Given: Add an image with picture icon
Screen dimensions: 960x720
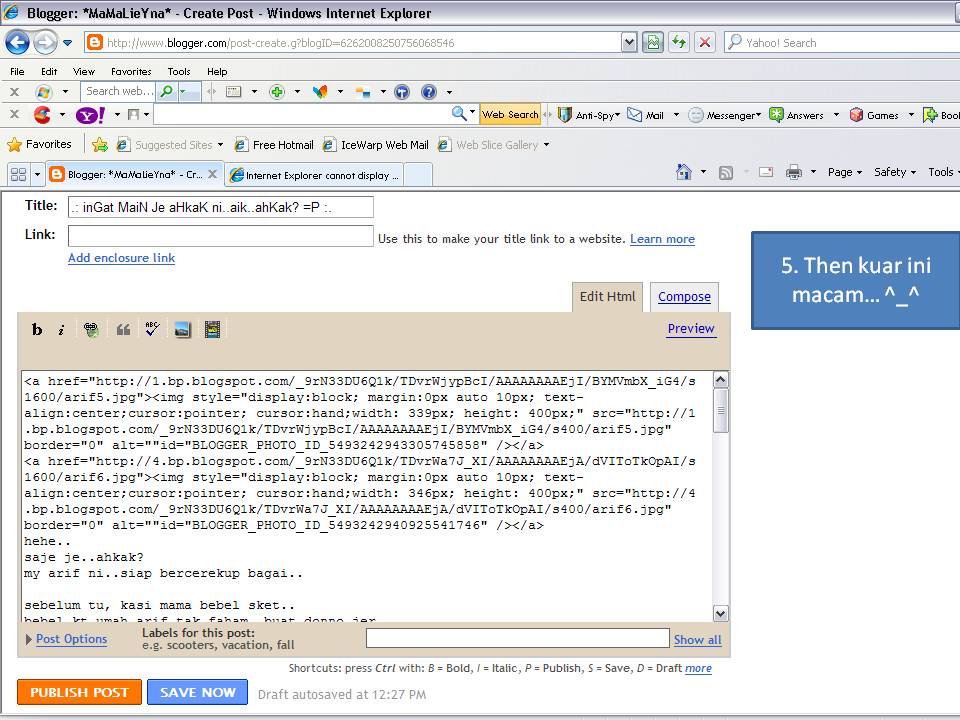Looking at the screenshot, I should 182,330.
